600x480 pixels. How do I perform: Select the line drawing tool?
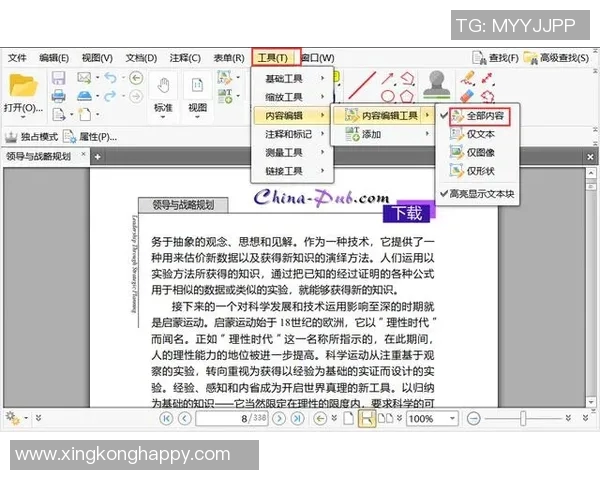coord(362,85)
